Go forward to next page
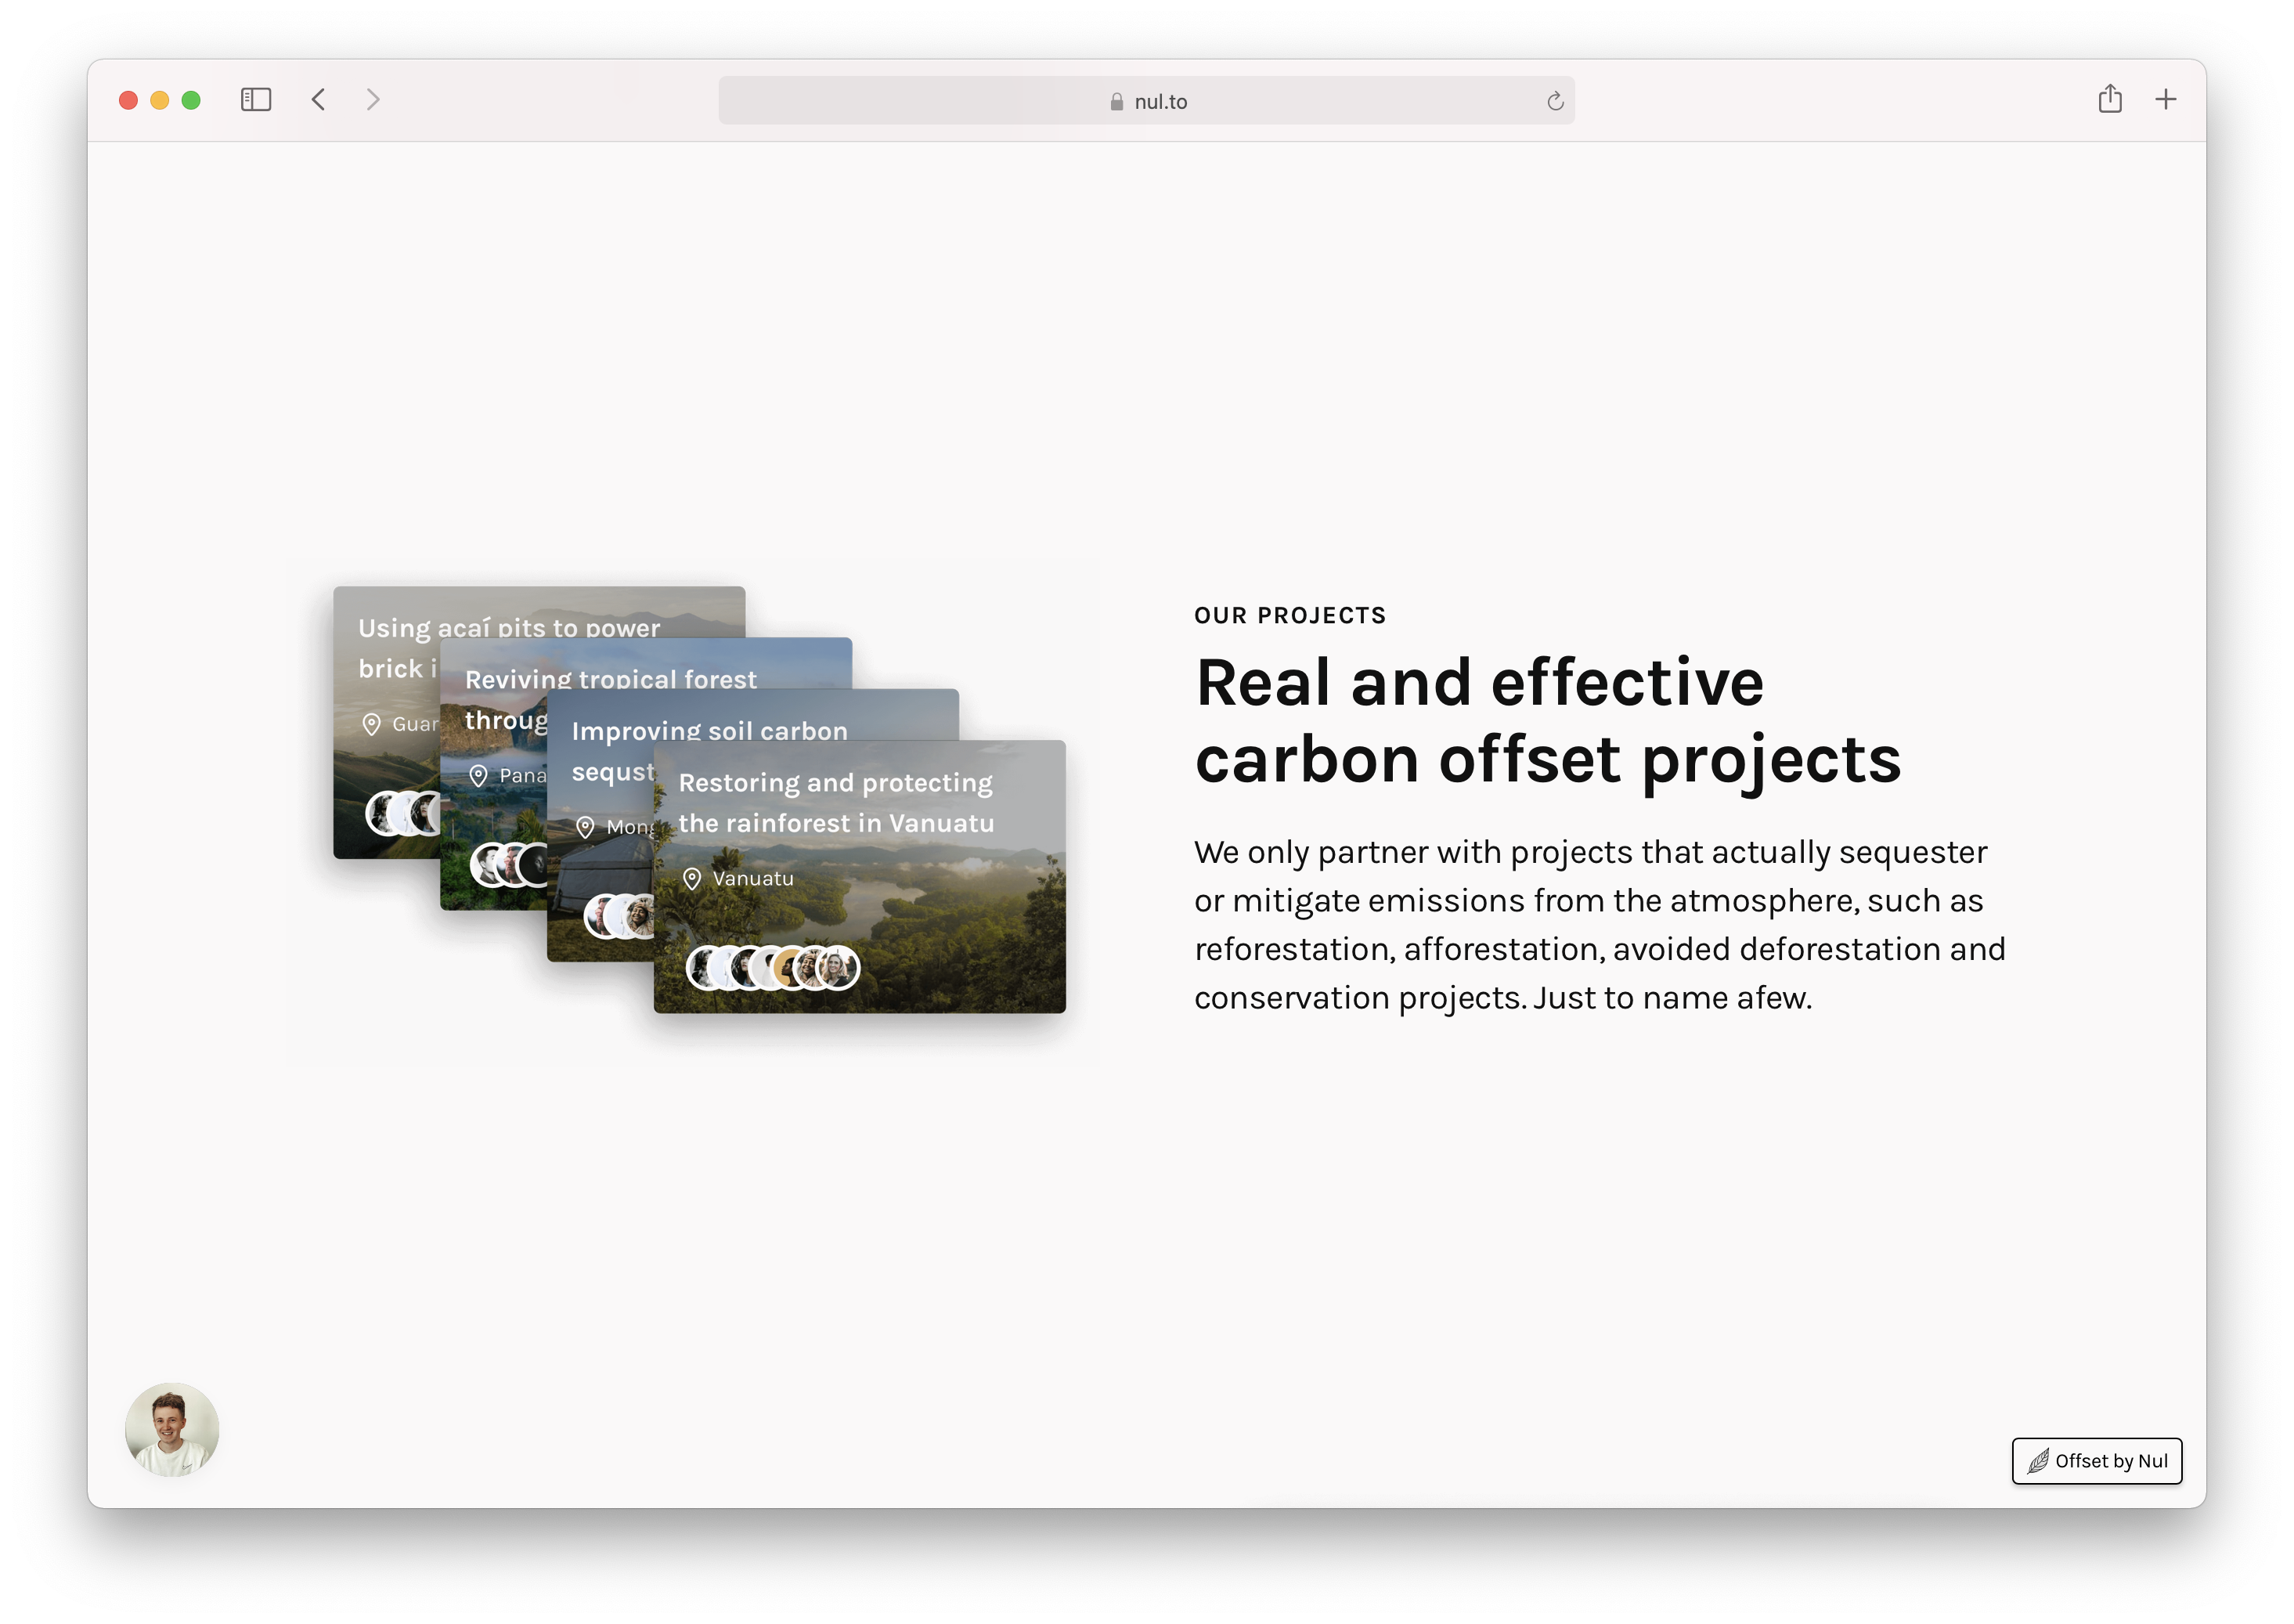Viewport: 2294px width, 1624px height. click(373, 100)
